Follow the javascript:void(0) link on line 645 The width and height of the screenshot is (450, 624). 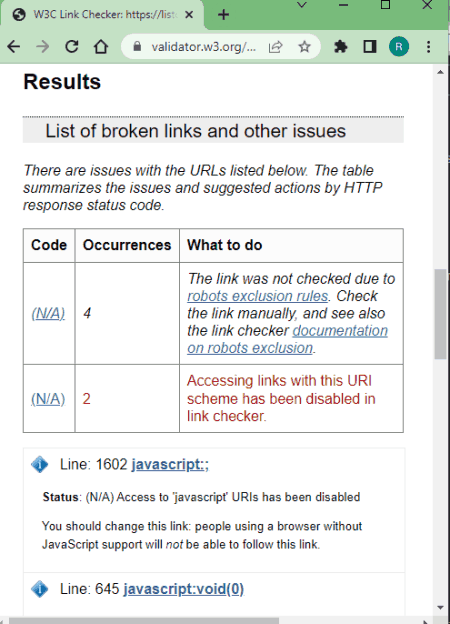click(183, 589)
